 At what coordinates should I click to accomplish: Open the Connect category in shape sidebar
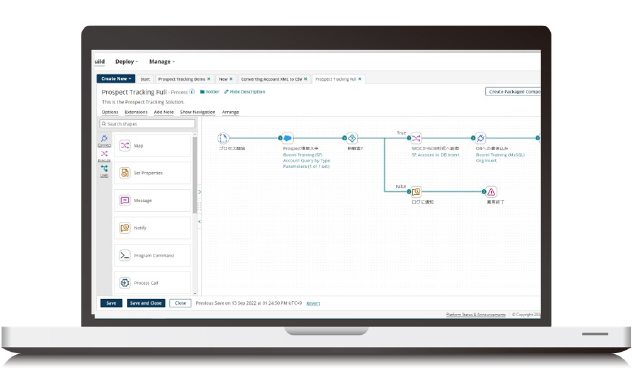[x=104, y=141]
